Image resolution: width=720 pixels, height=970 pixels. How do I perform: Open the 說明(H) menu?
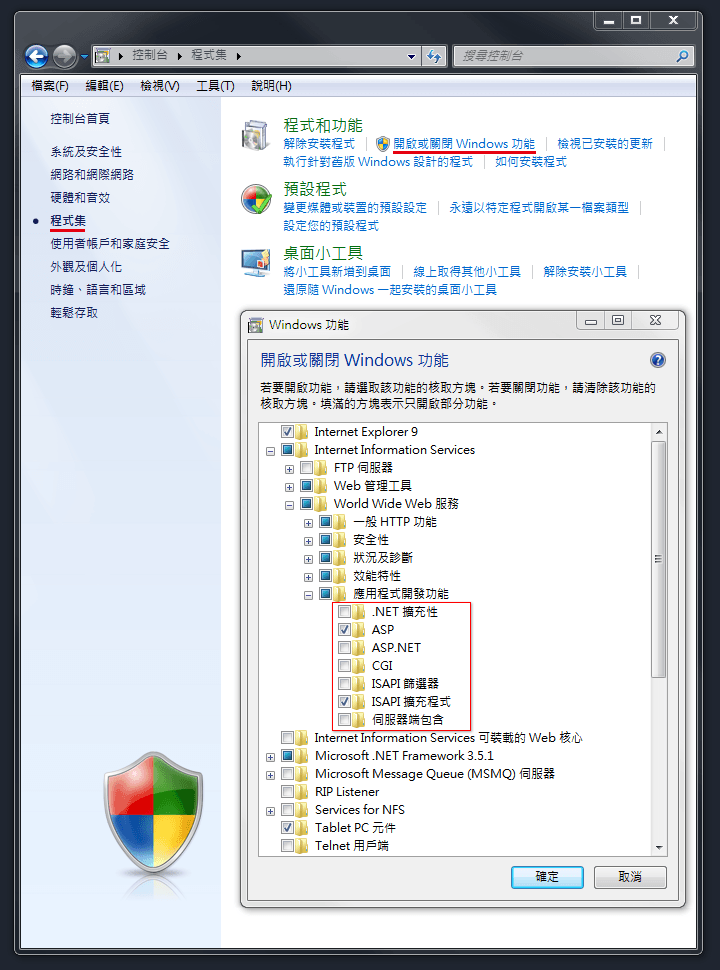tap(271, 86)
